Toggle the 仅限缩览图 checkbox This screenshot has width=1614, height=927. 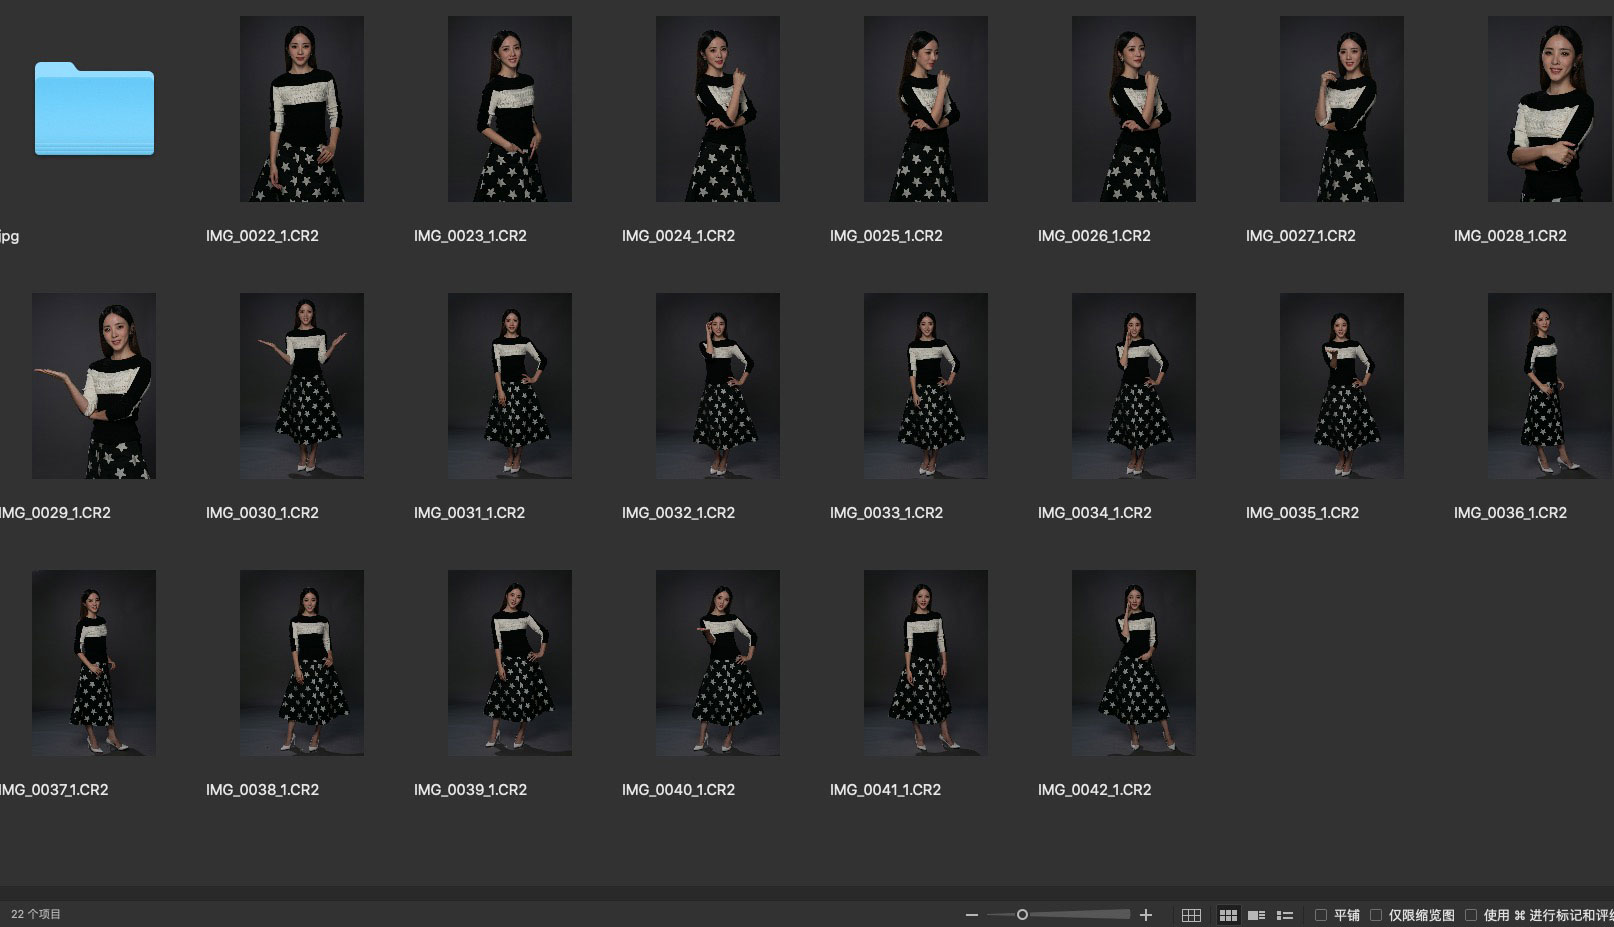pyautogui.click(x=1376, y=915)
